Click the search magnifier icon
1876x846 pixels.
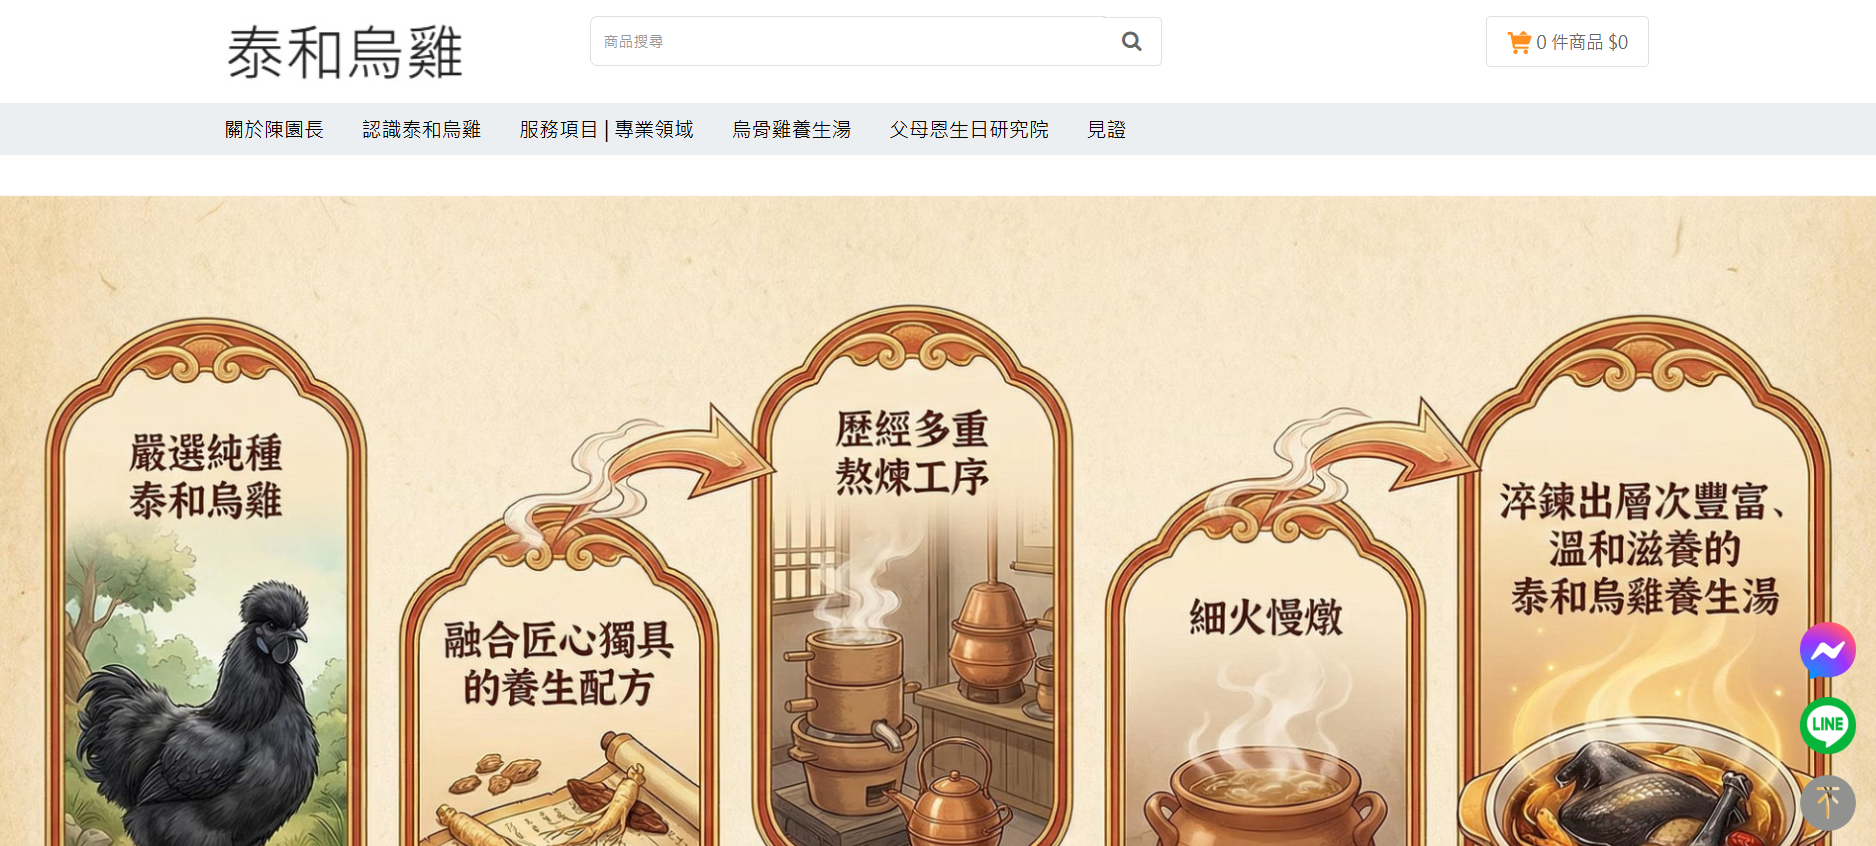click(1131, 42)
